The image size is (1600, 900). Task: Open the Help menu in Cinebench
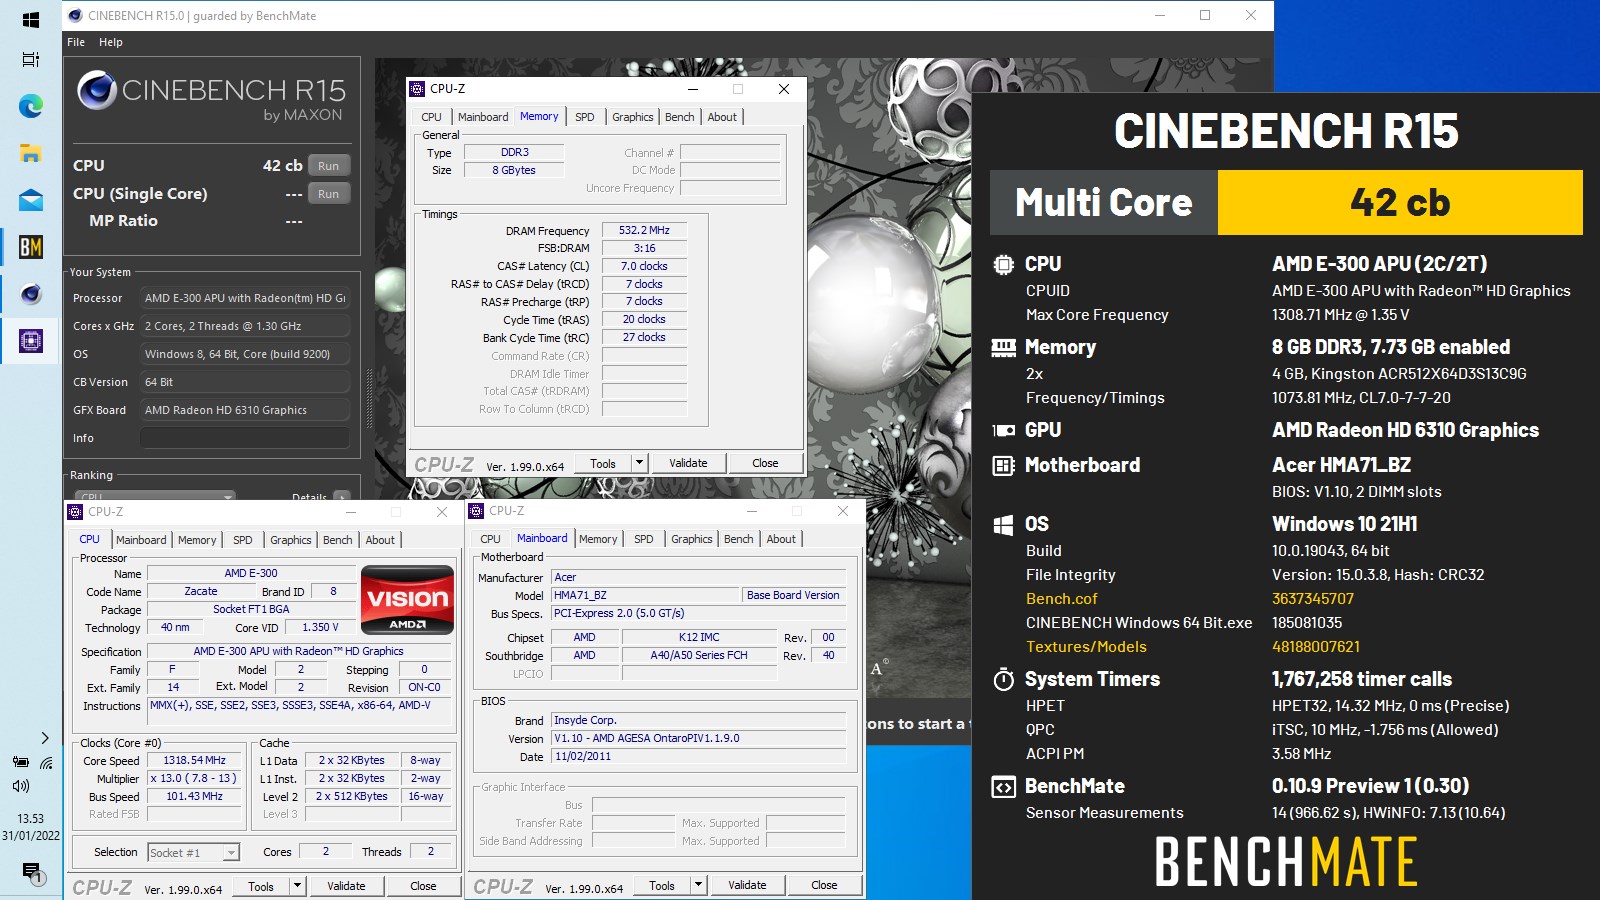coord(111,42)
